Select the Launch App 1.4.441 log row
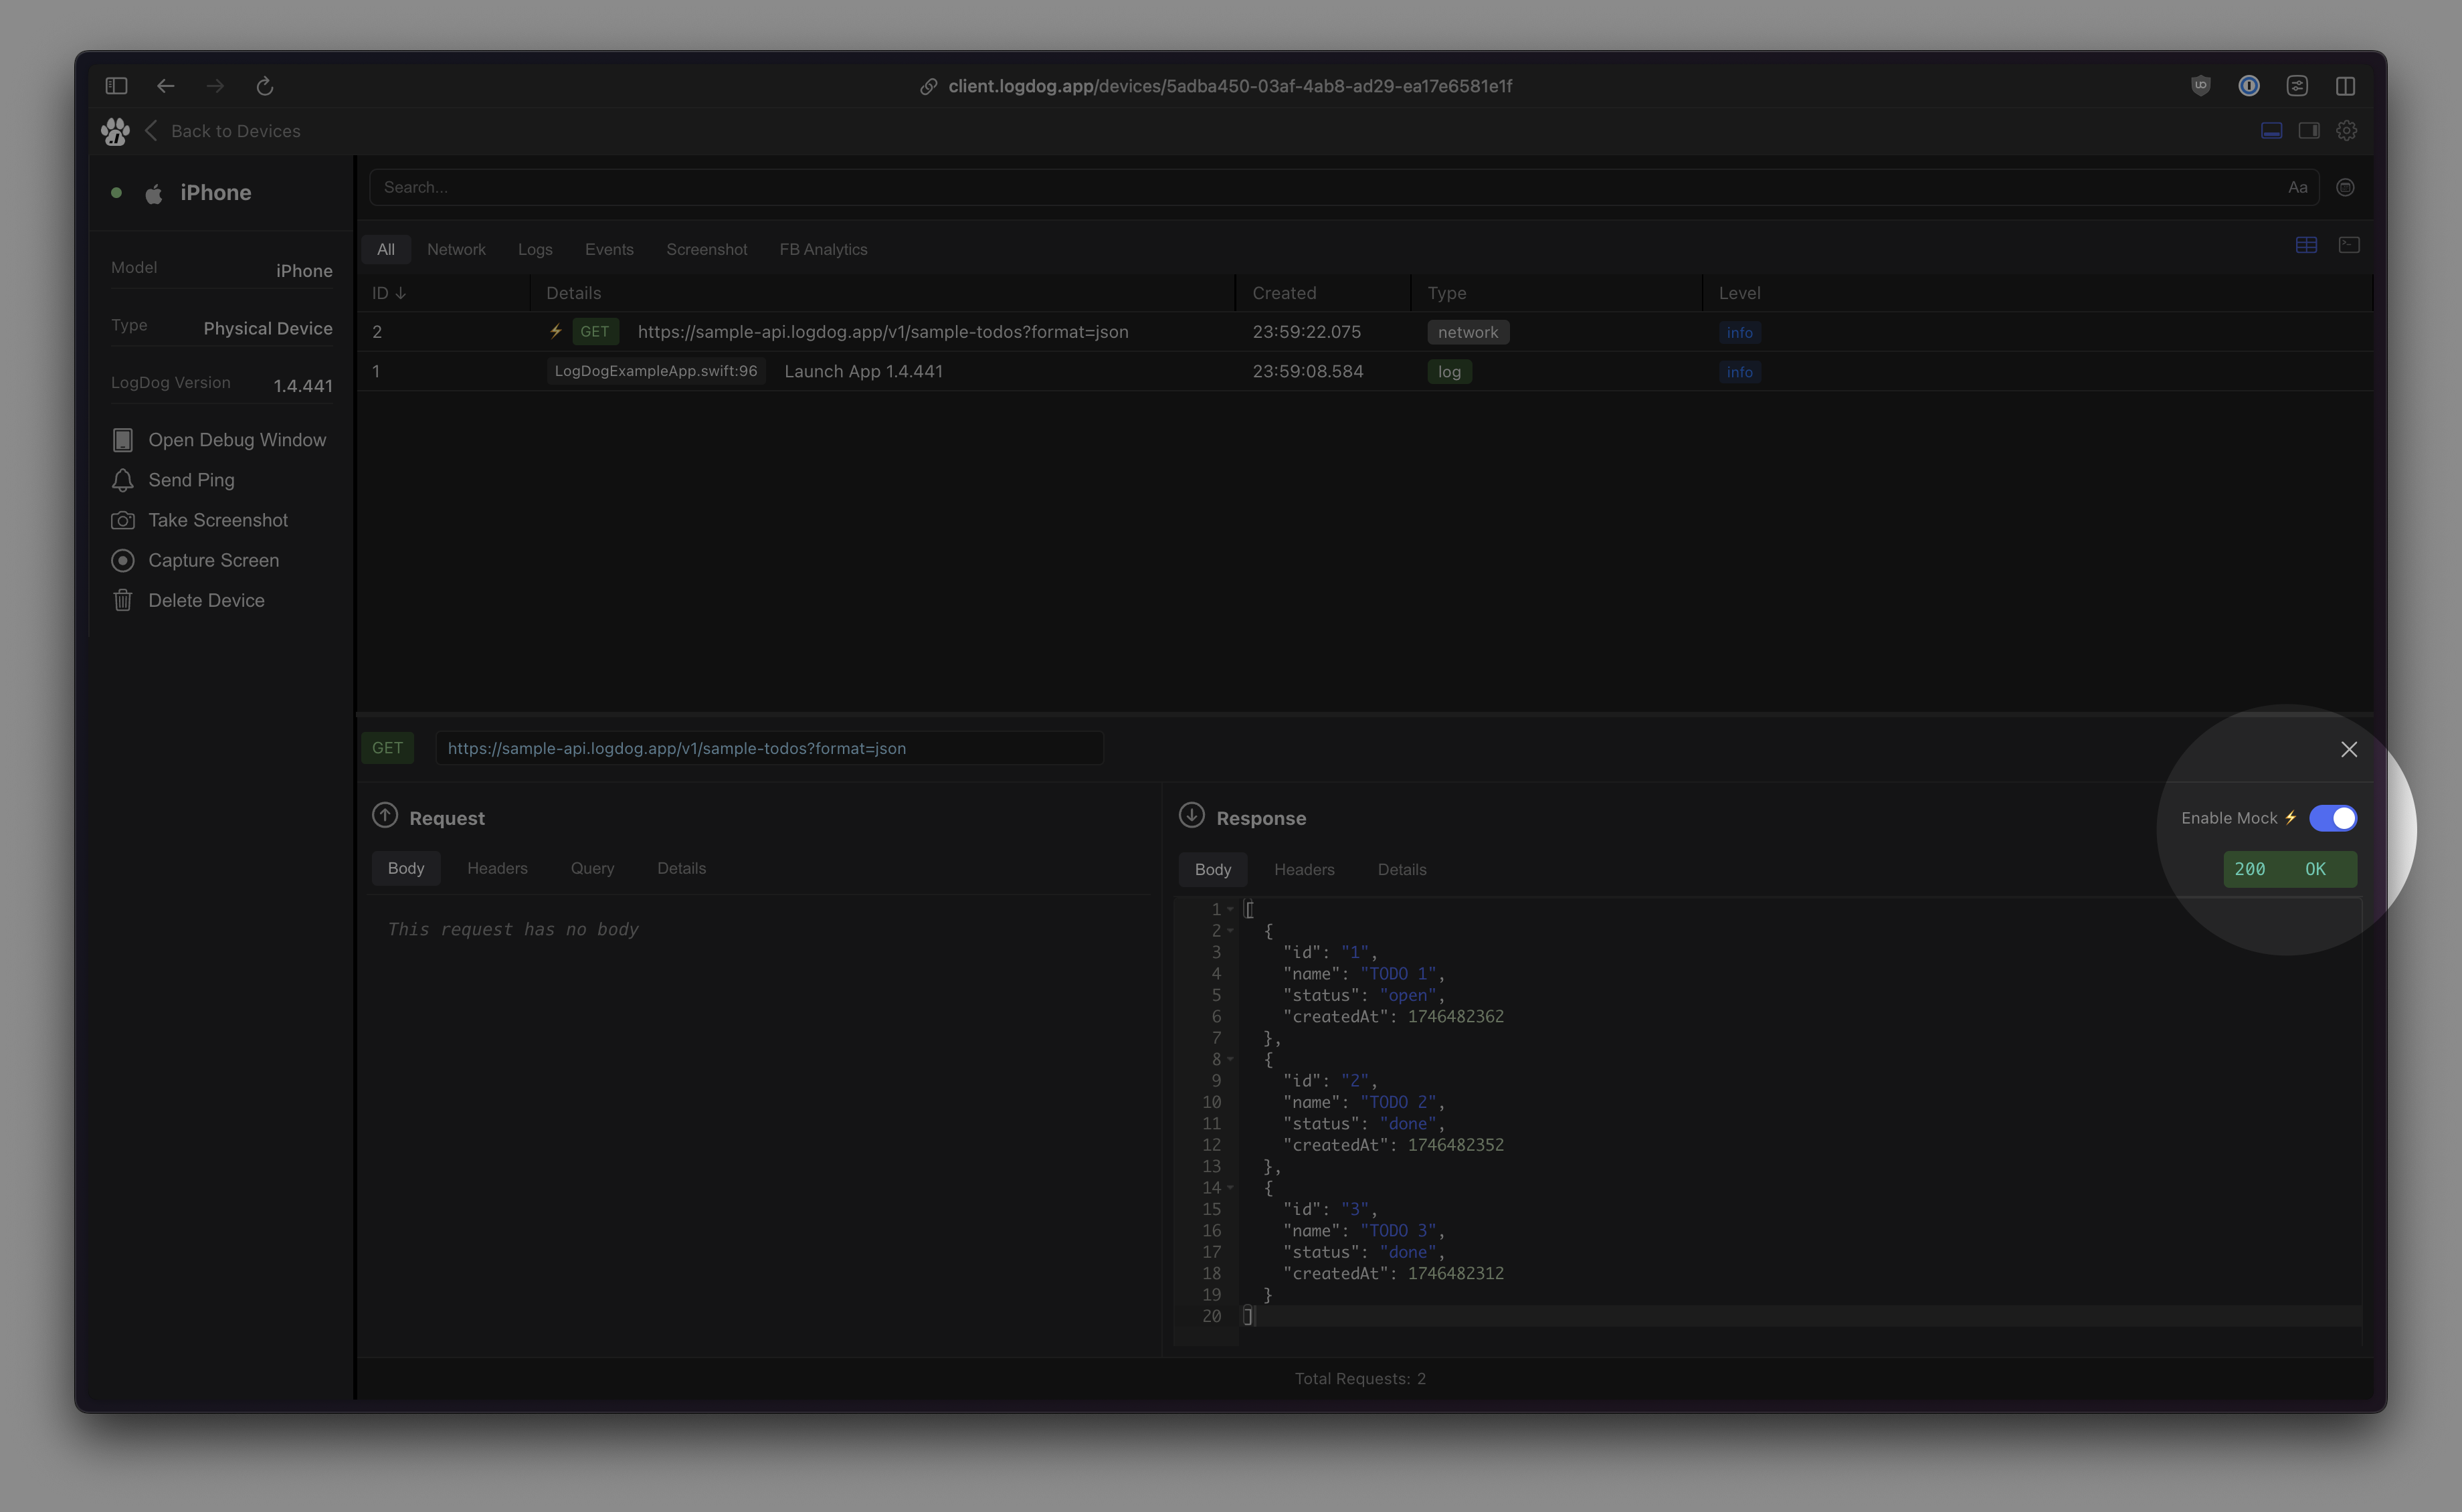Image resolution: width=2462 pixels, height=1512 pixels. click(1364, 371)
